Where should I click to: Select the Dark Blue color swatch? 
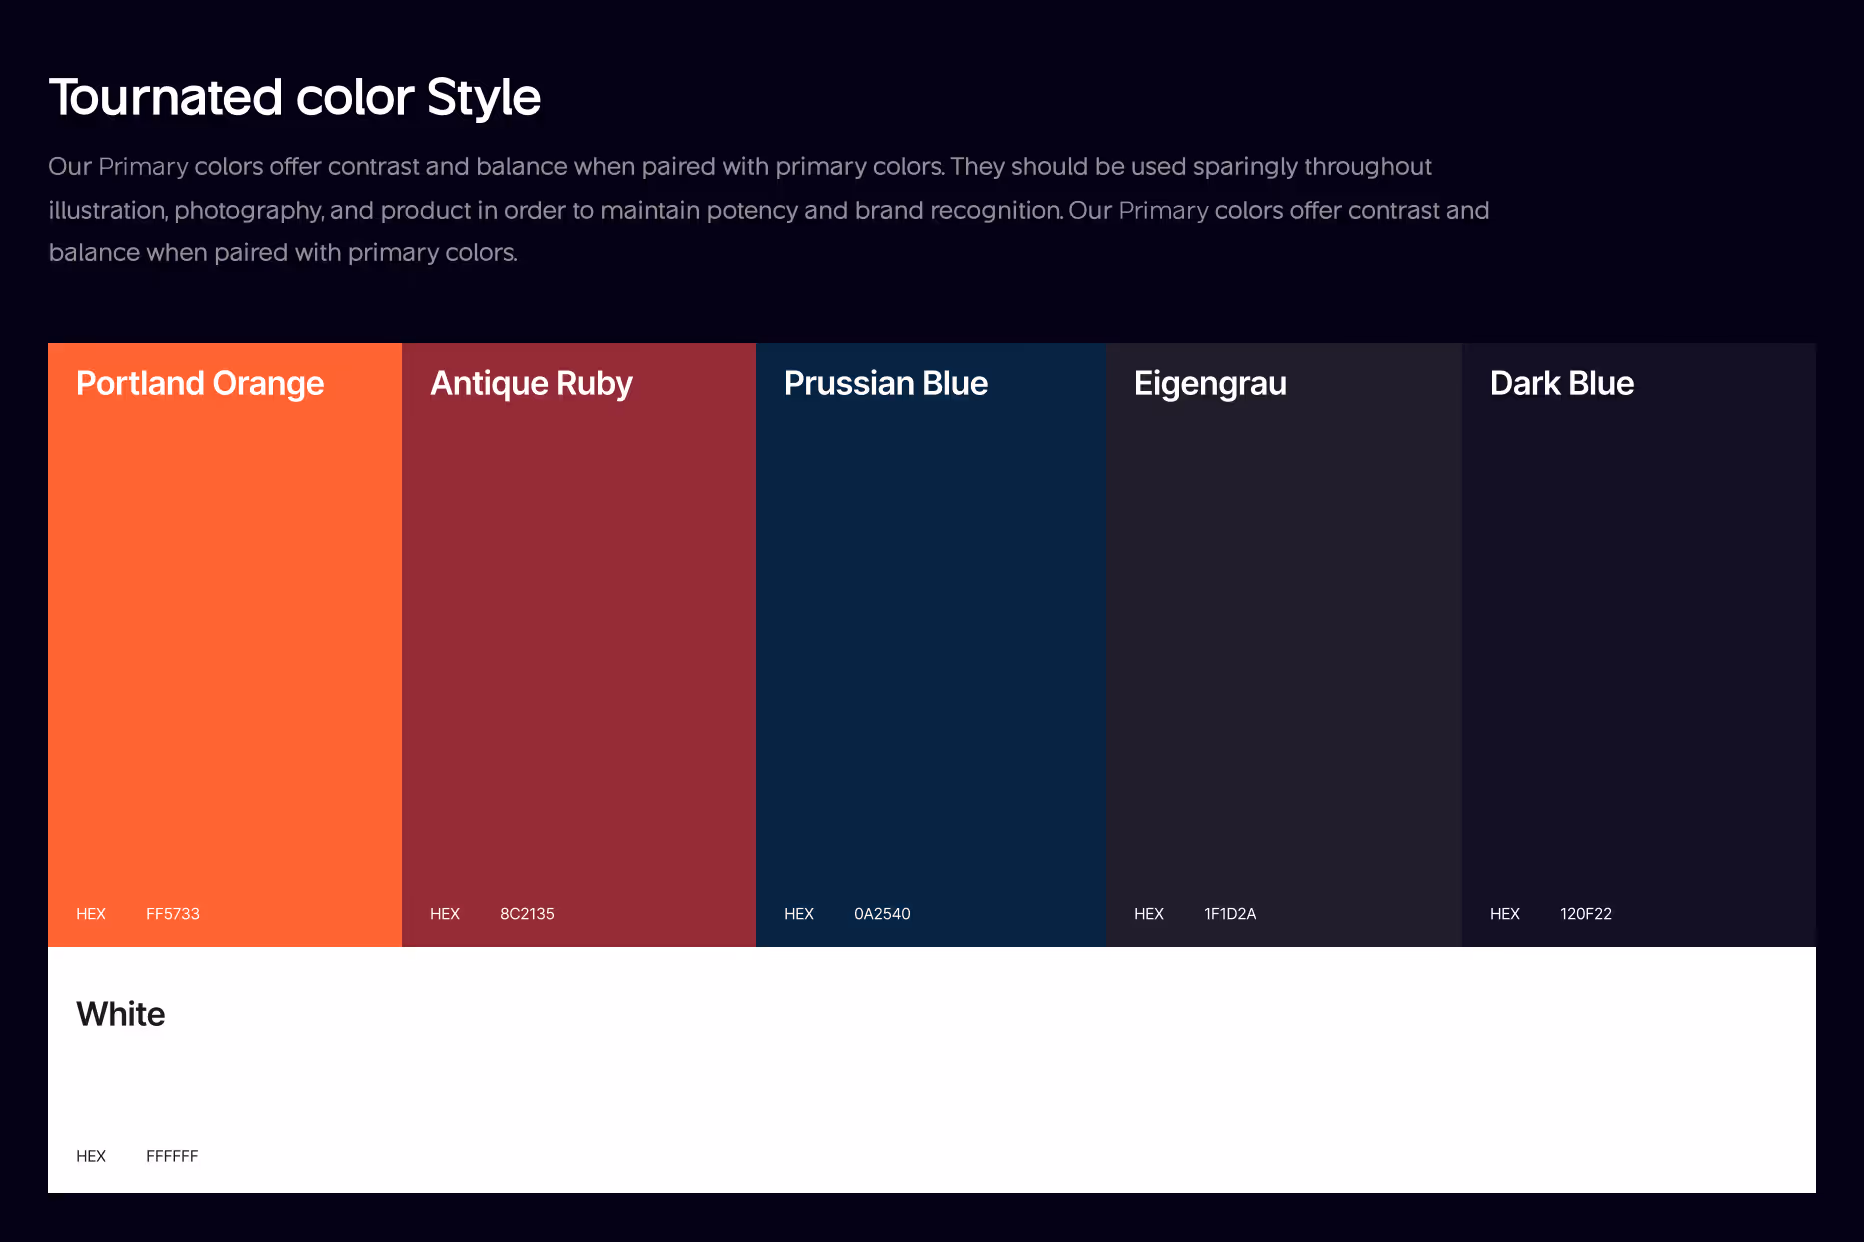pyautogui.click(x=1639, y=645)
